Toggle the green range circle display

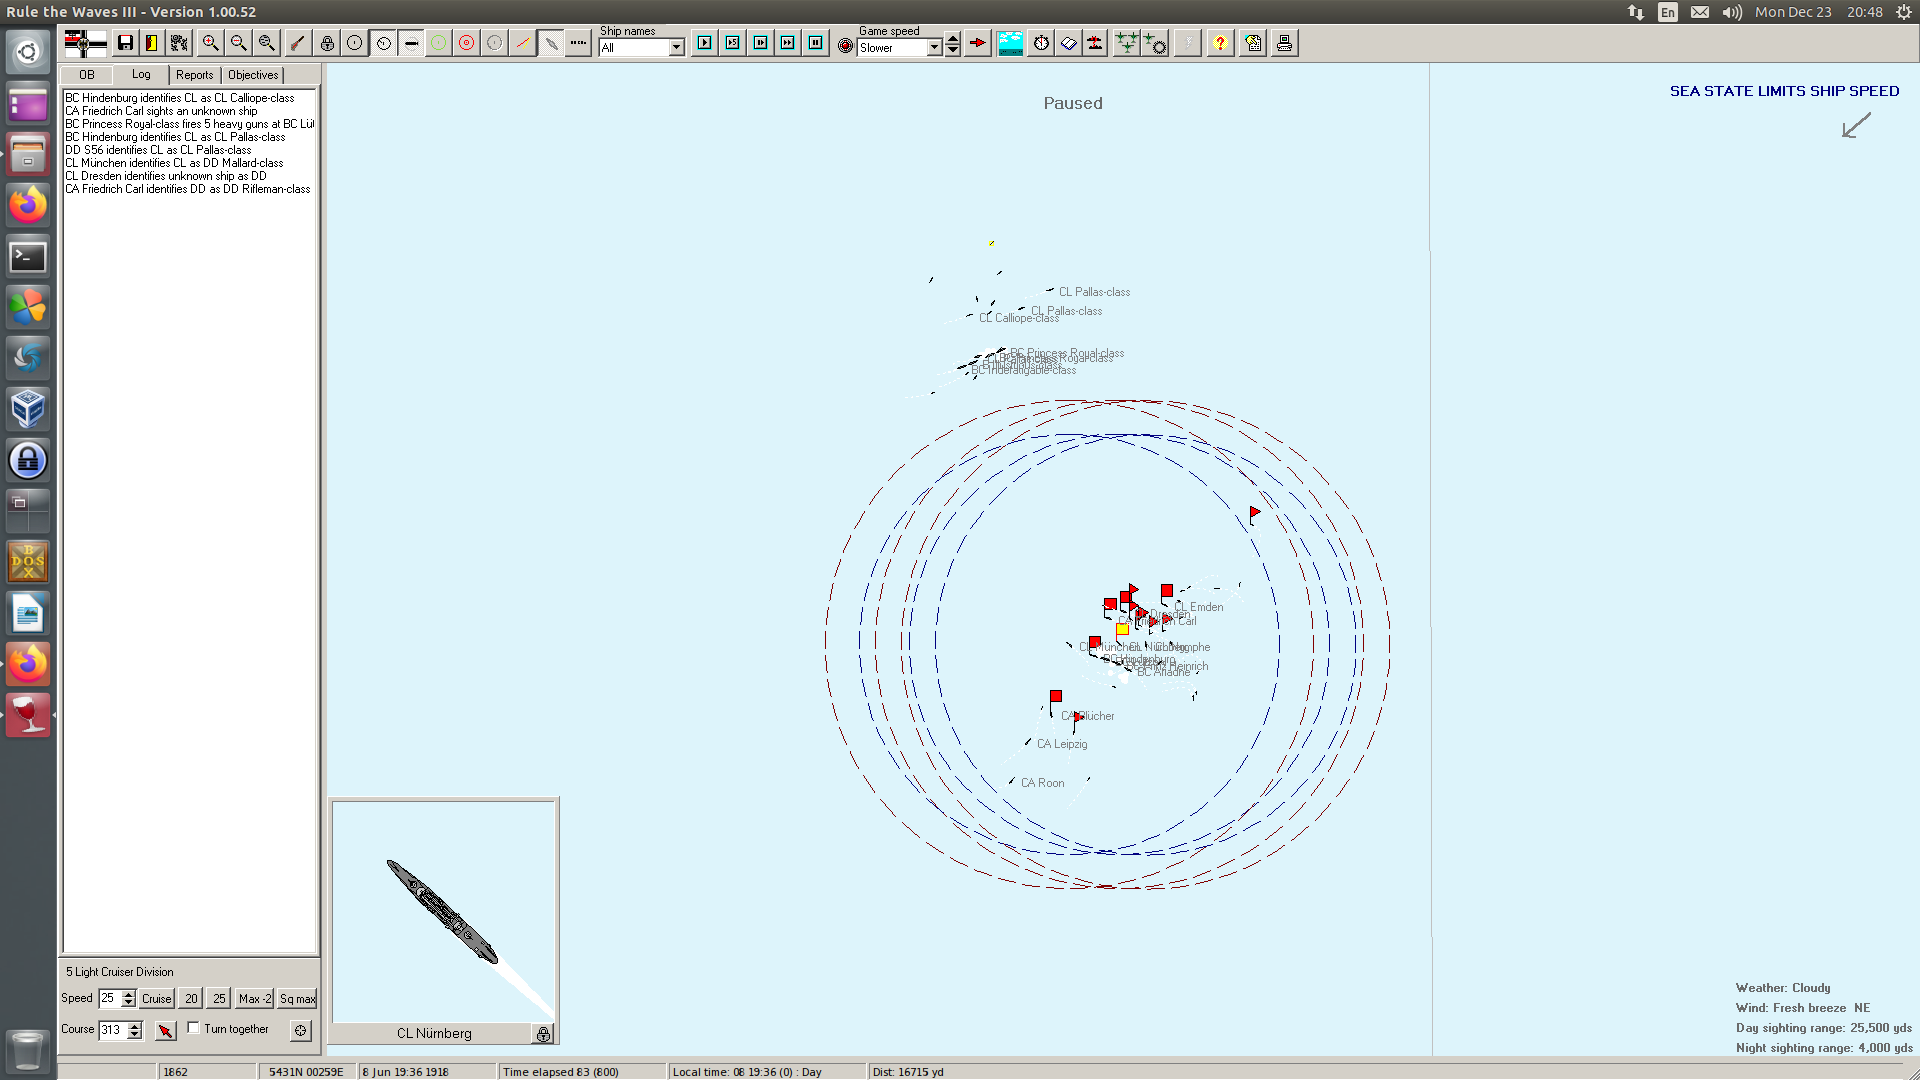coord(439,43)
